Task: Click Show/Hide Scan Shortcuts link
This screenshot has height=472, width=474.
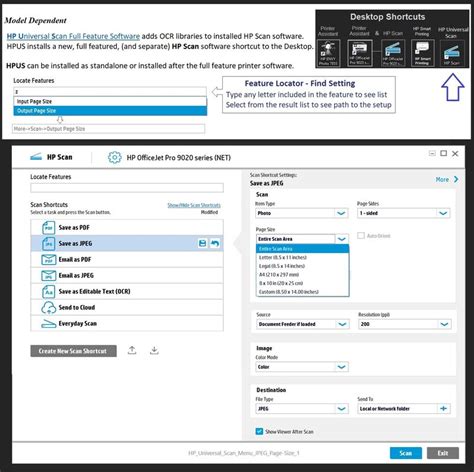Action: [x=194, y=205]
